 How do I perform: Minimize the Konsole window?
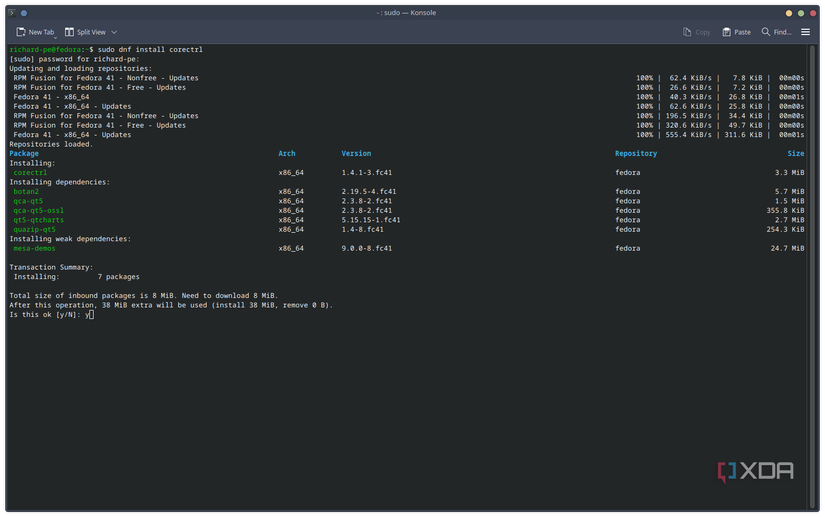788,13
